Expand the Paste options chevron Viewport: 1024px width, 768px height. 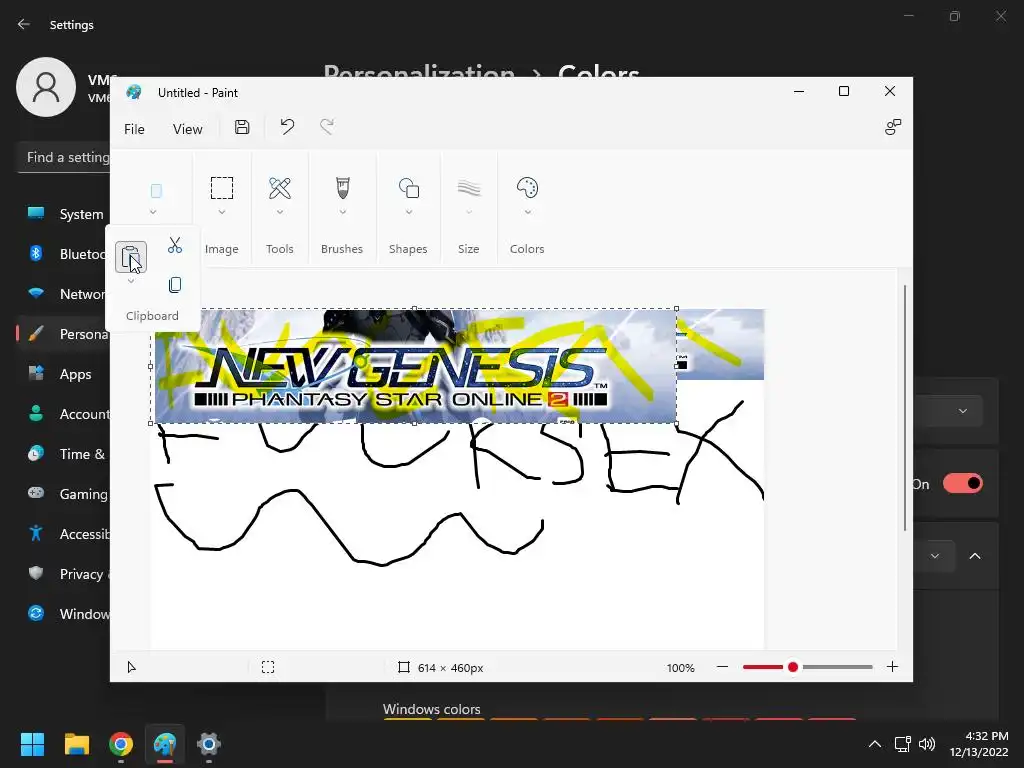click(131, 281)
